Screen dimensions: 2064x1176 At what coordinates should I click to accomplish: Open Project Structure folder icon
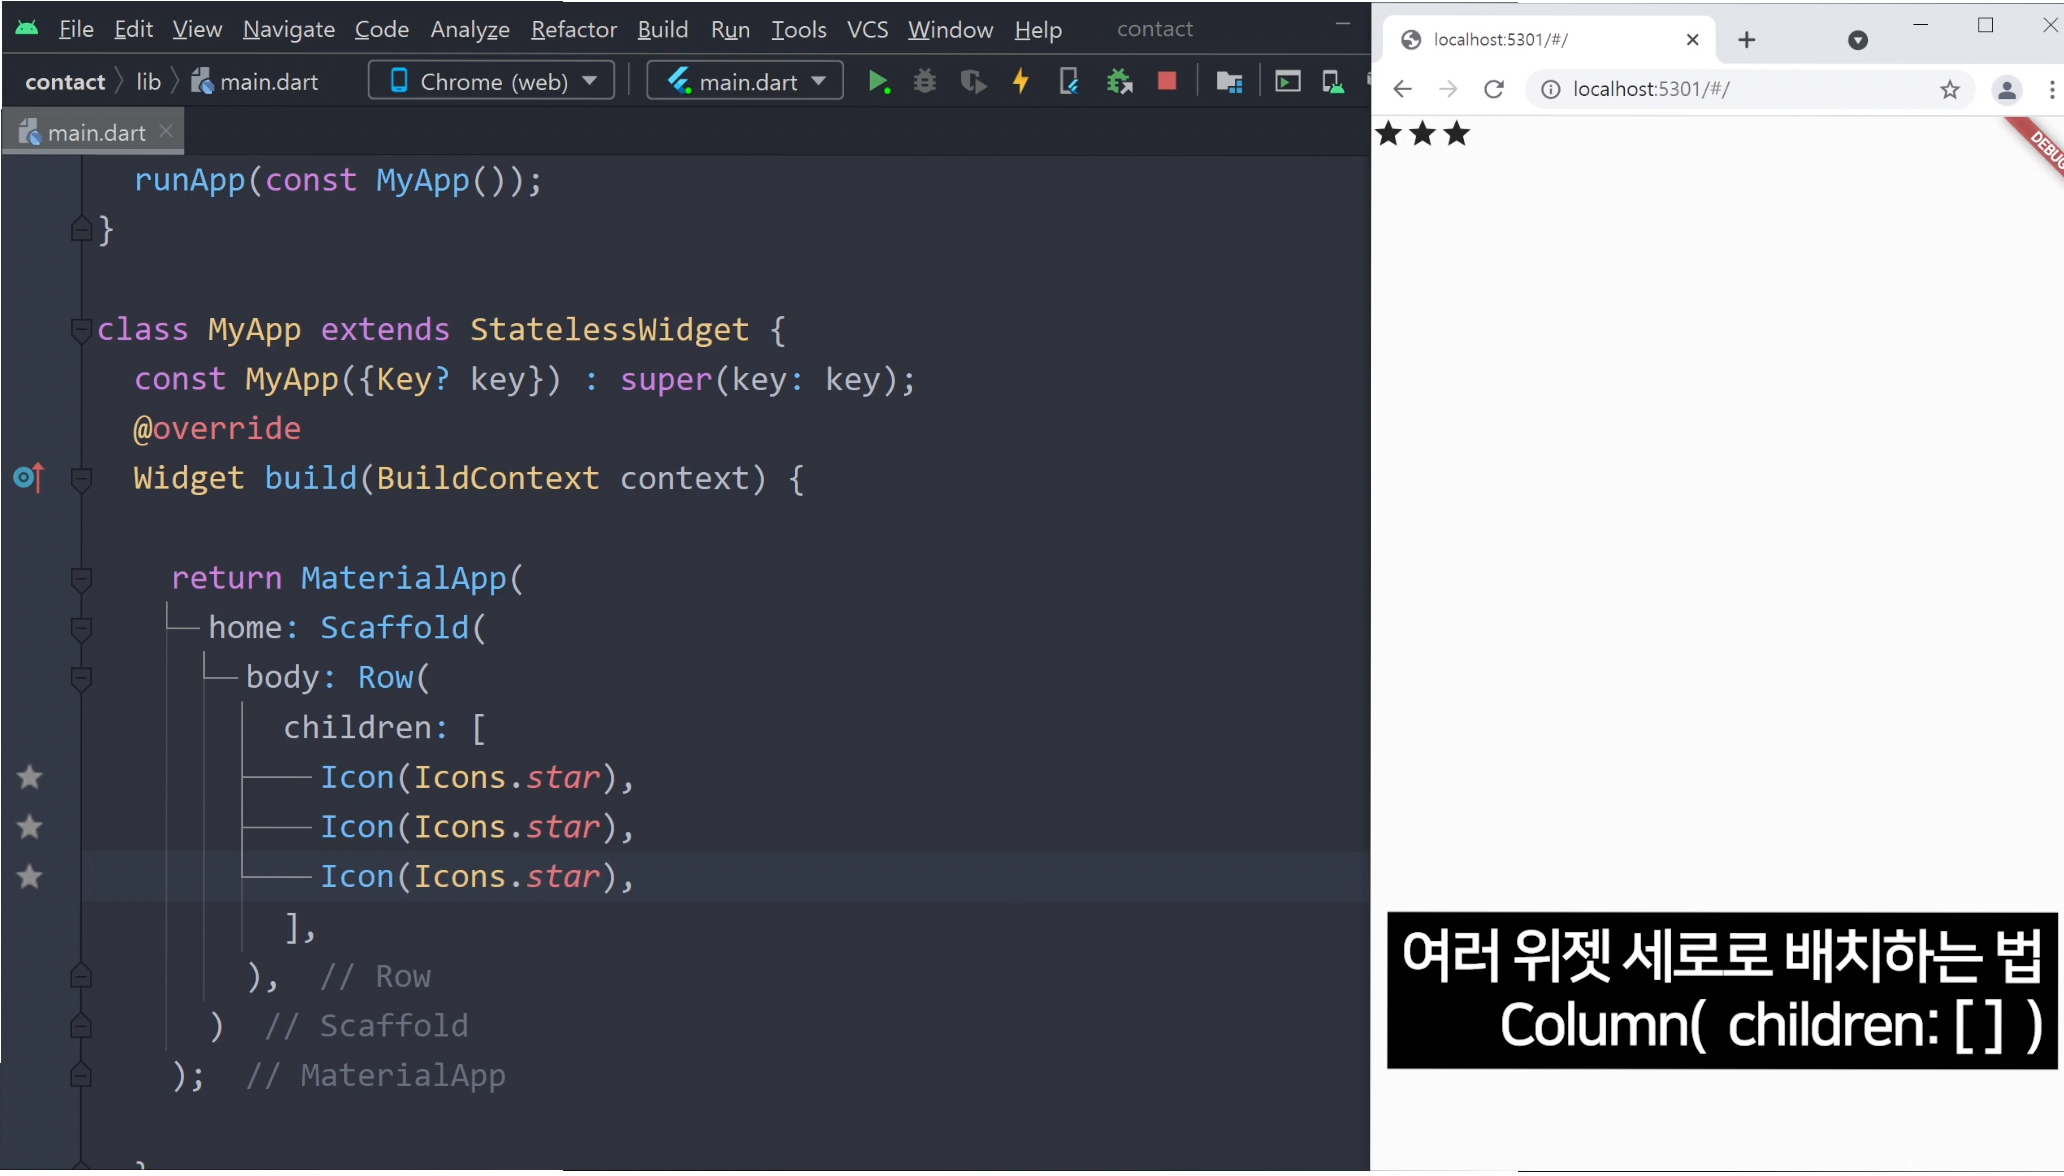coord(1229,82)
